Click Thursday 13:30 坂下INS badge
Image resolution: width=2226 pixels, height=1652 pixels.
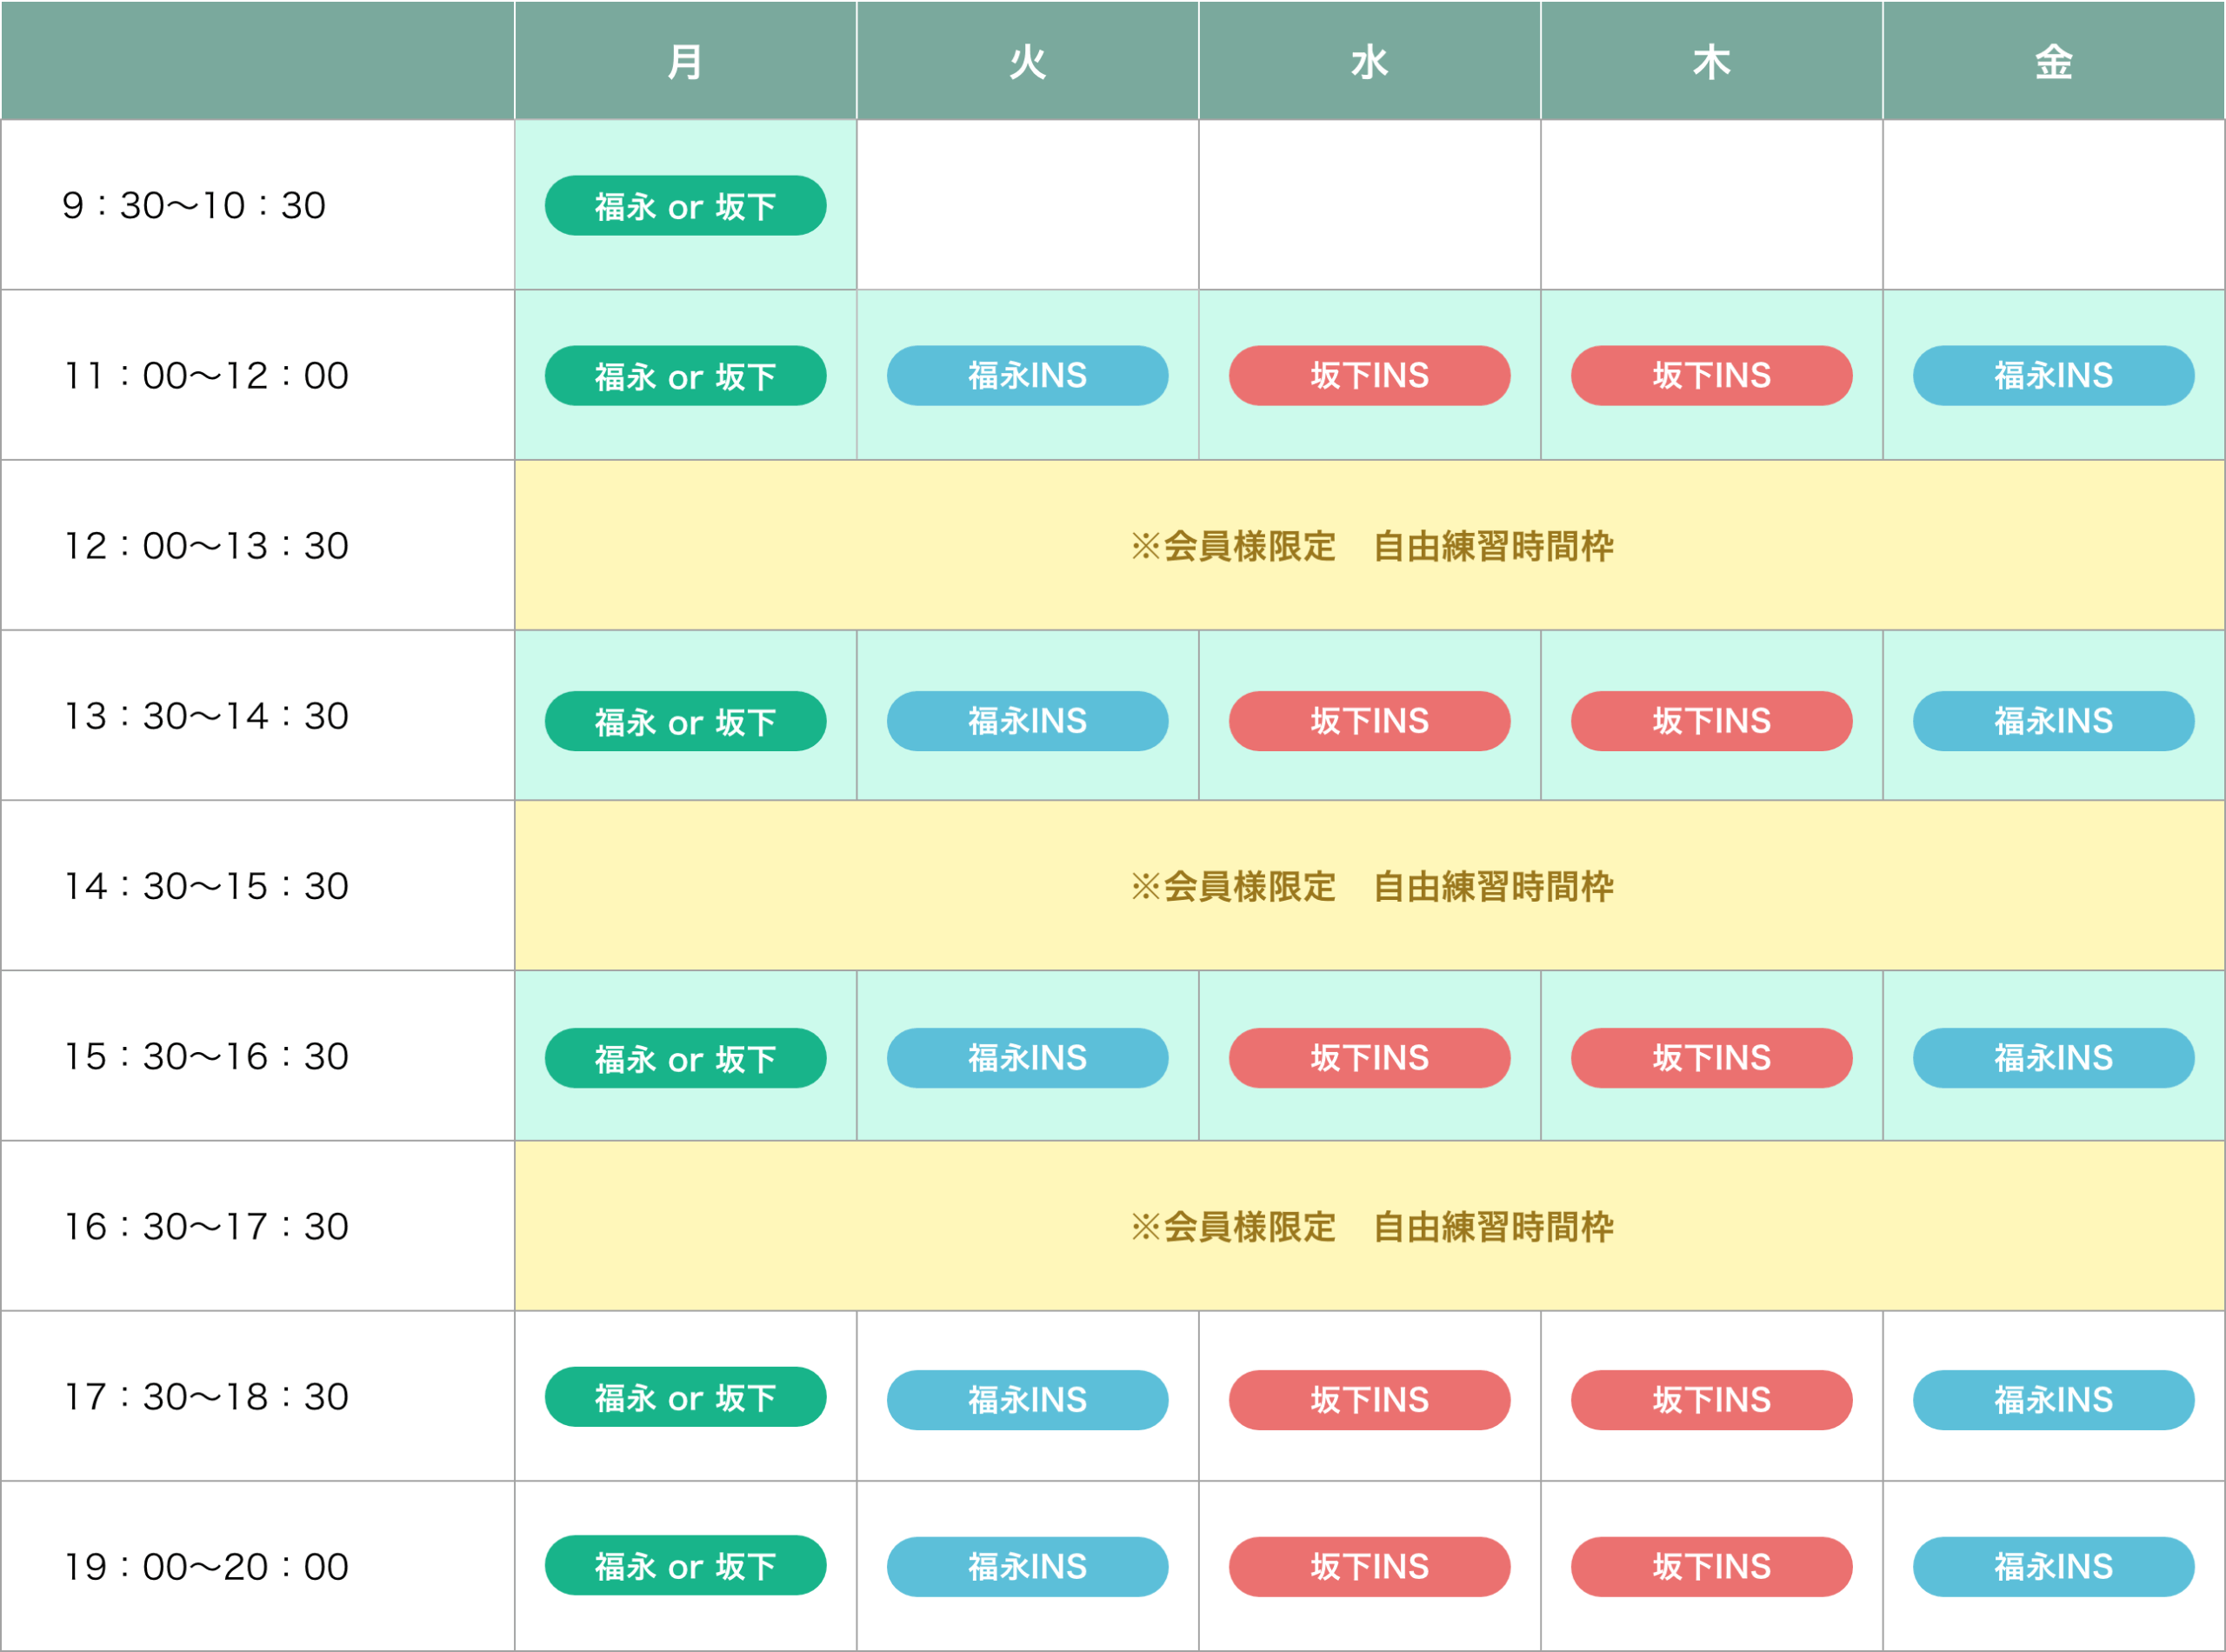tap(1711, 721)
